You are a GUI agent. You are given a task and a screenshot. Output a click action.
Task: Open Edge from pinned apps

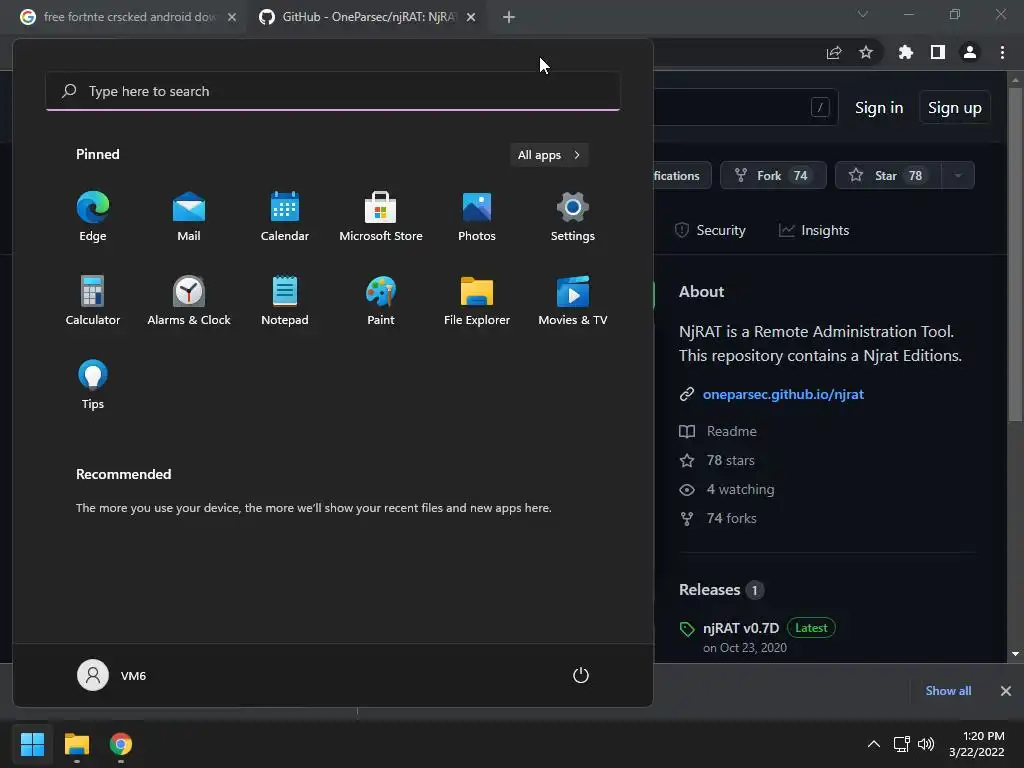point(93,217)
